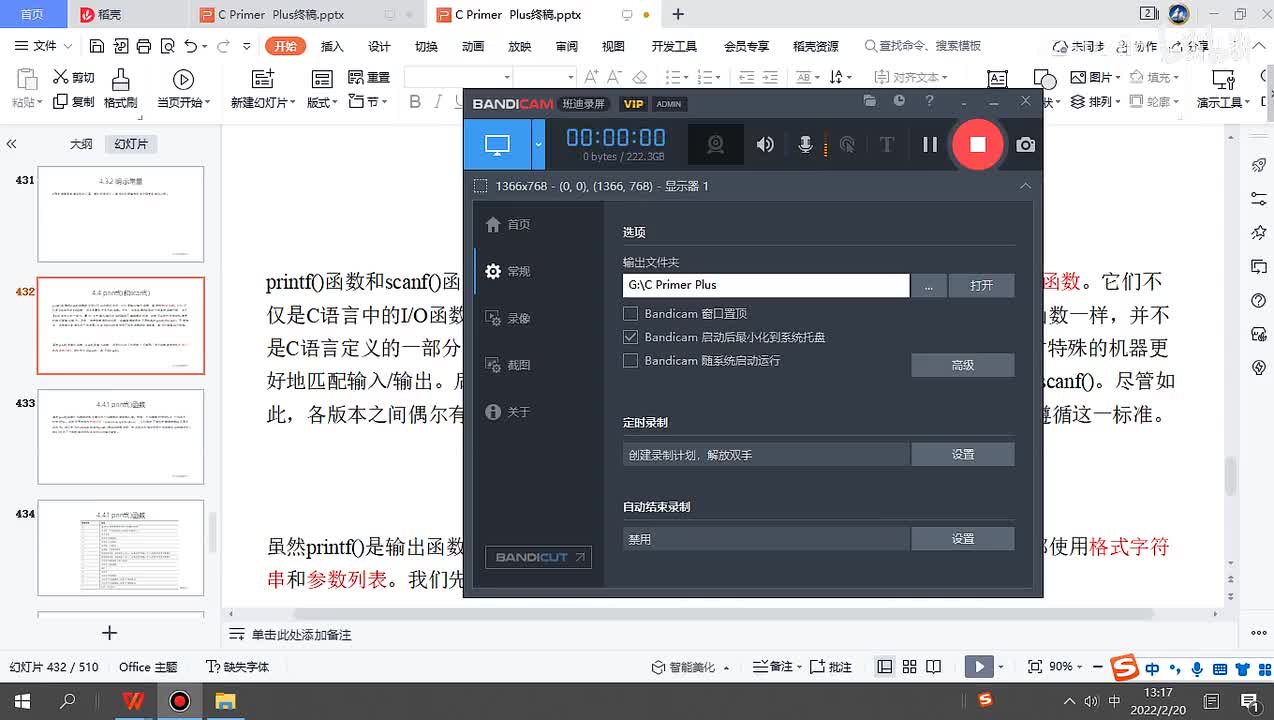Open the 90% zoom level dropdown
This screenshot has width=1274, height=720.
pyautogui.click(x=1066, y=667)
